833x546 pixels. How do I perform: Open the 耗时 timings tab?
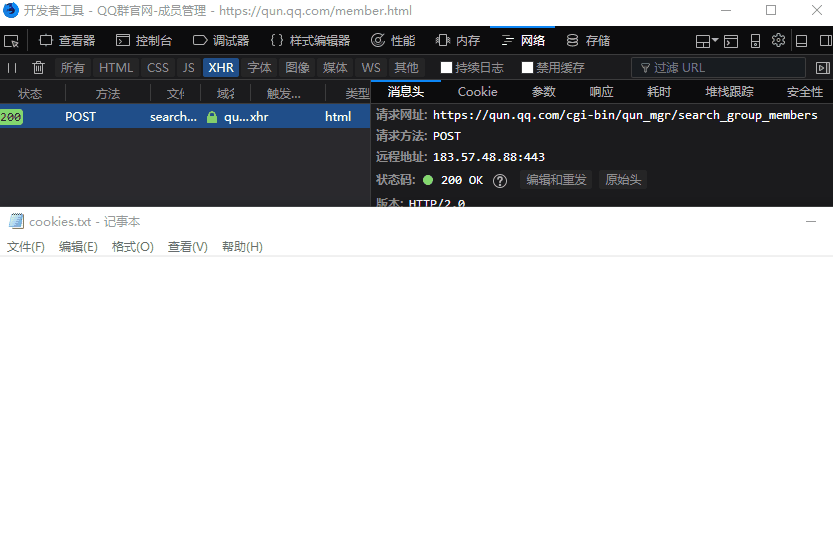(659, 92)
